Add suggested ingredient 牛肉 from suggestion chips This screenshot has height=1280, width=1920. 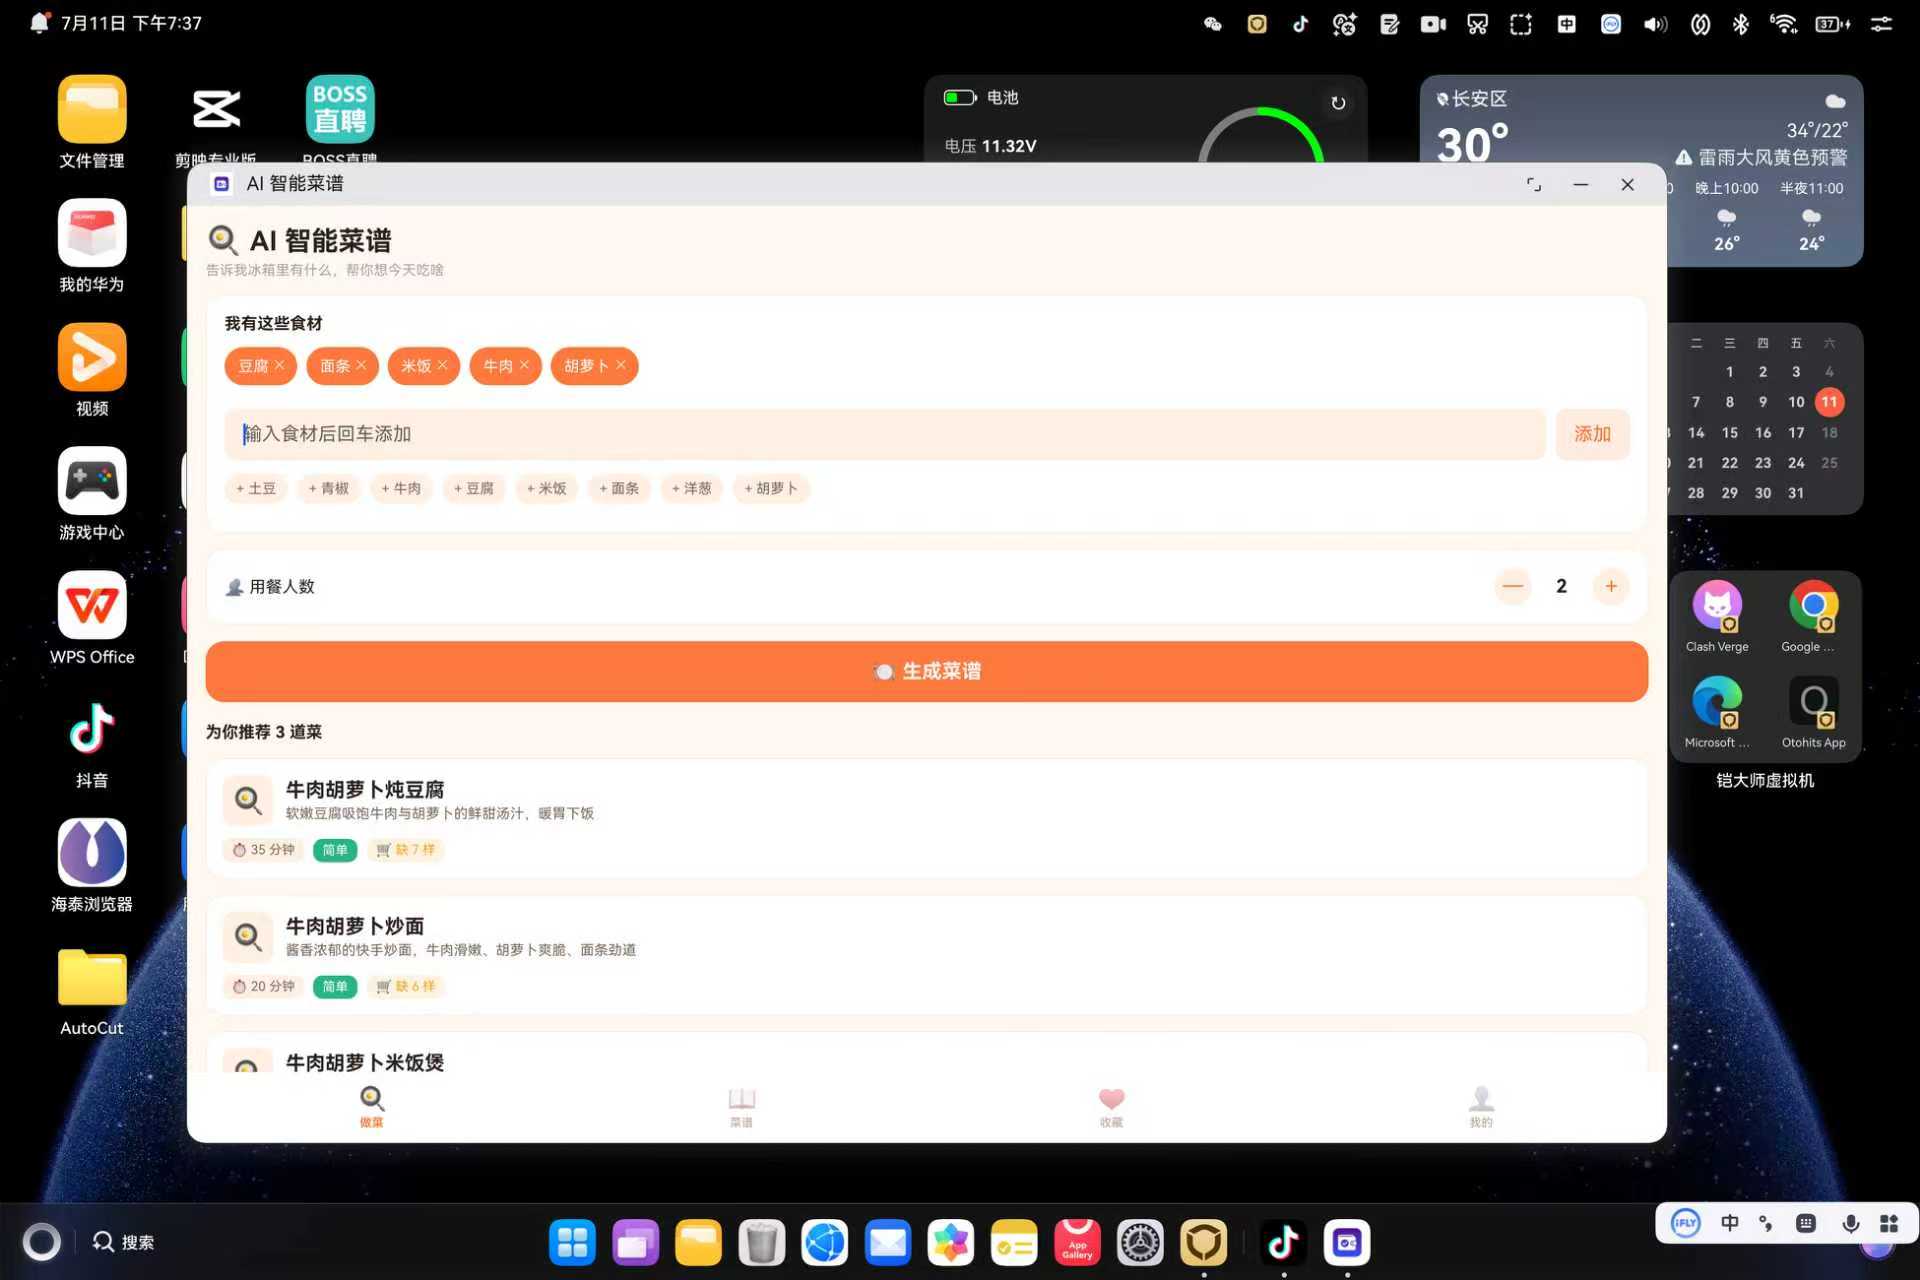click(401, 488)
